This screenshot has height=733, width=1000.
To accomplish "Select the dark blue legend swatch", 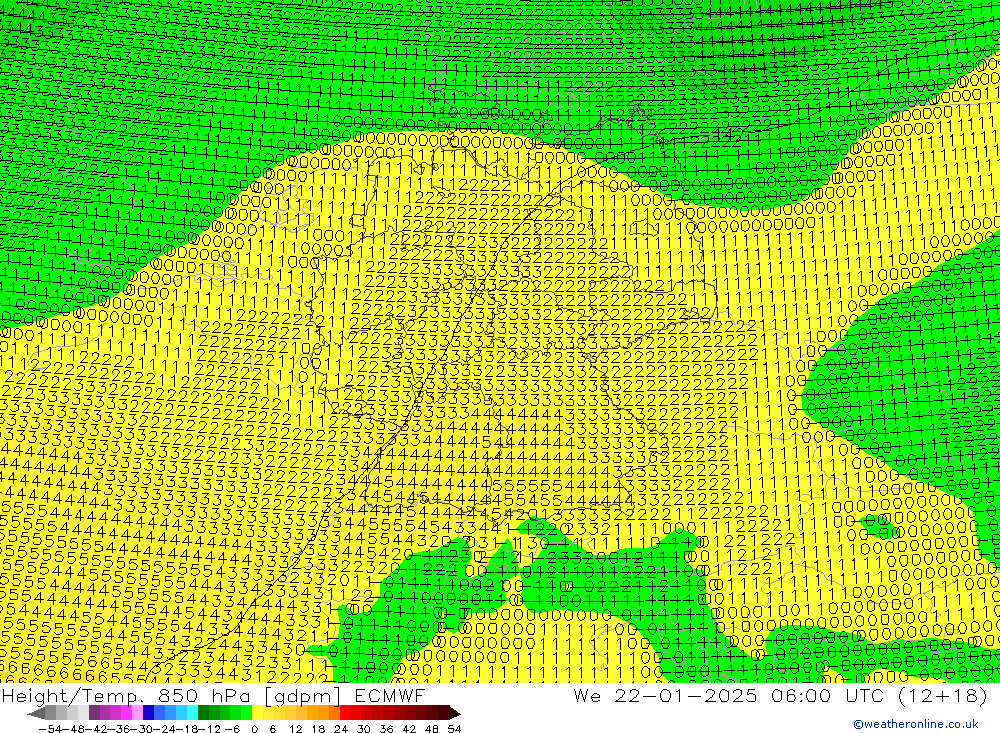I will click(148, 713).
